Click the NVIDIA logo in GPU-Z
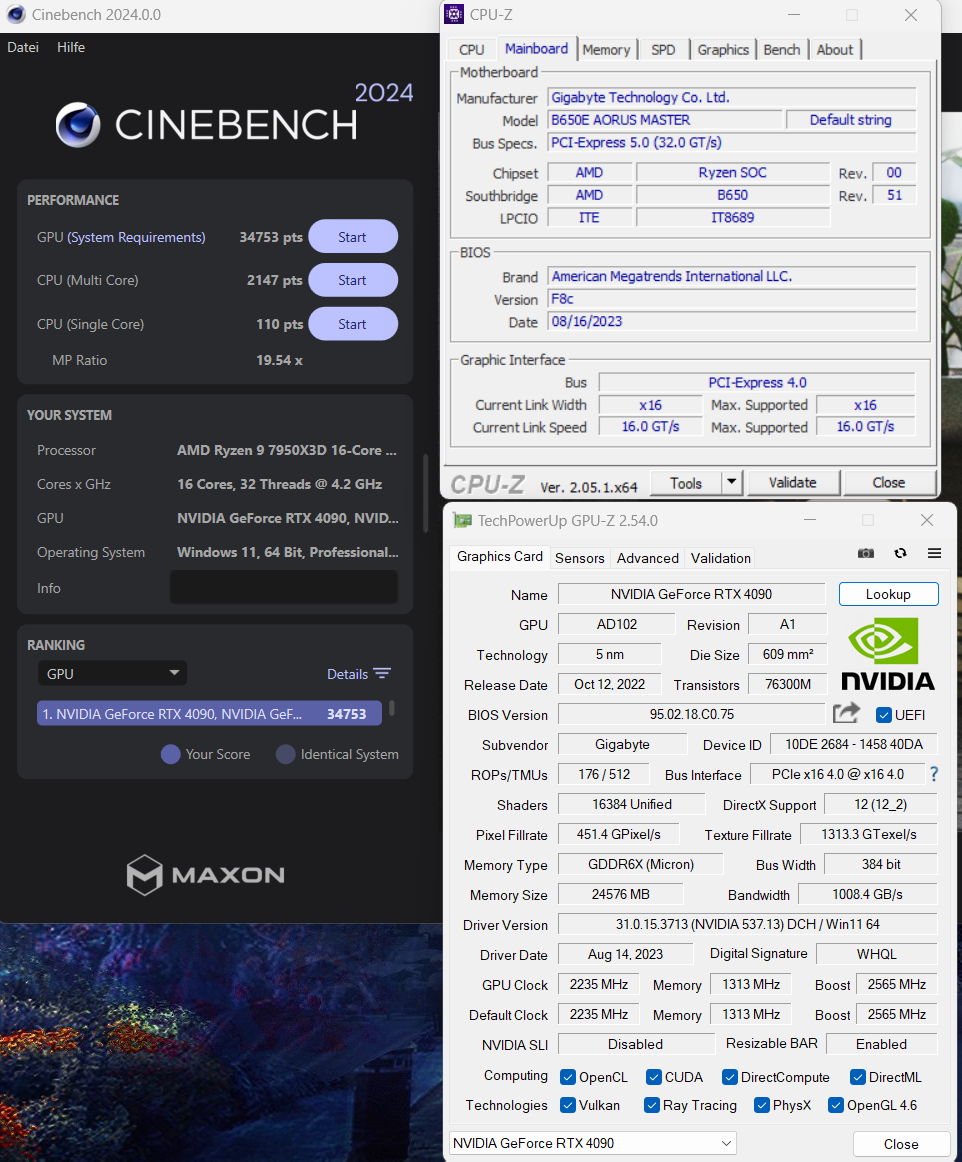Screen dimensions: 962x1162 click(x=888, y=654)
